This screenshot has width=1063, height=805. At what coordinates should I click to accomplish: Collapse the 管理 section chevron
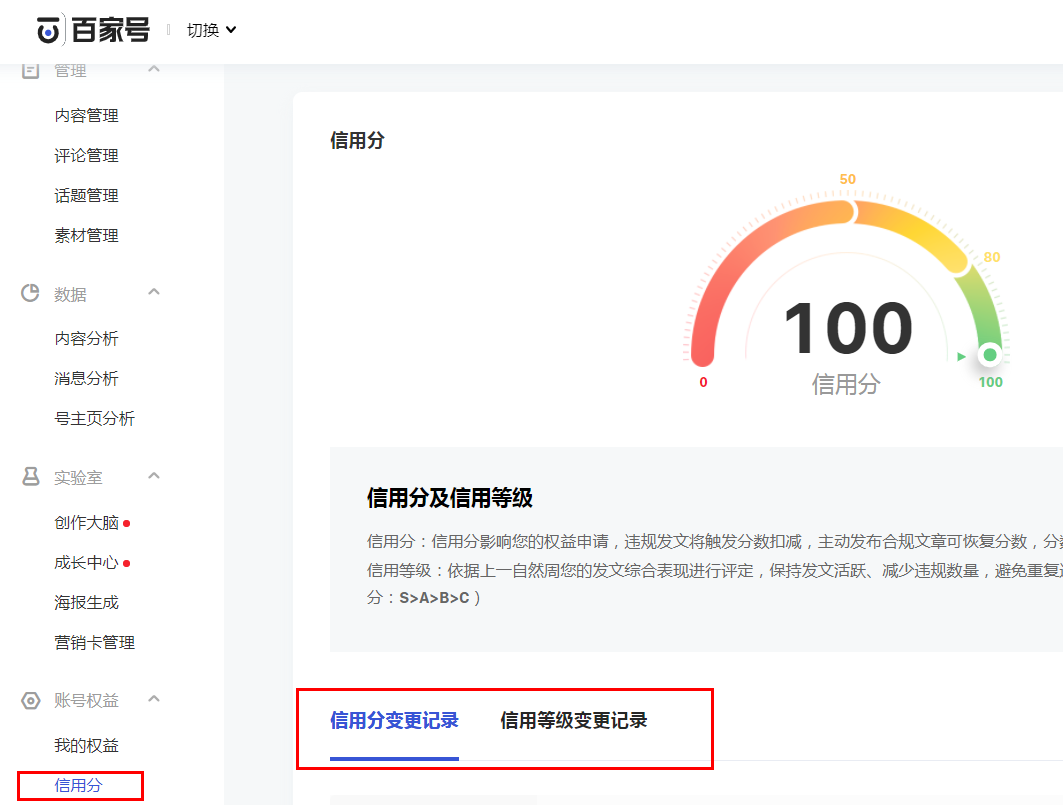tap(154, 69)
